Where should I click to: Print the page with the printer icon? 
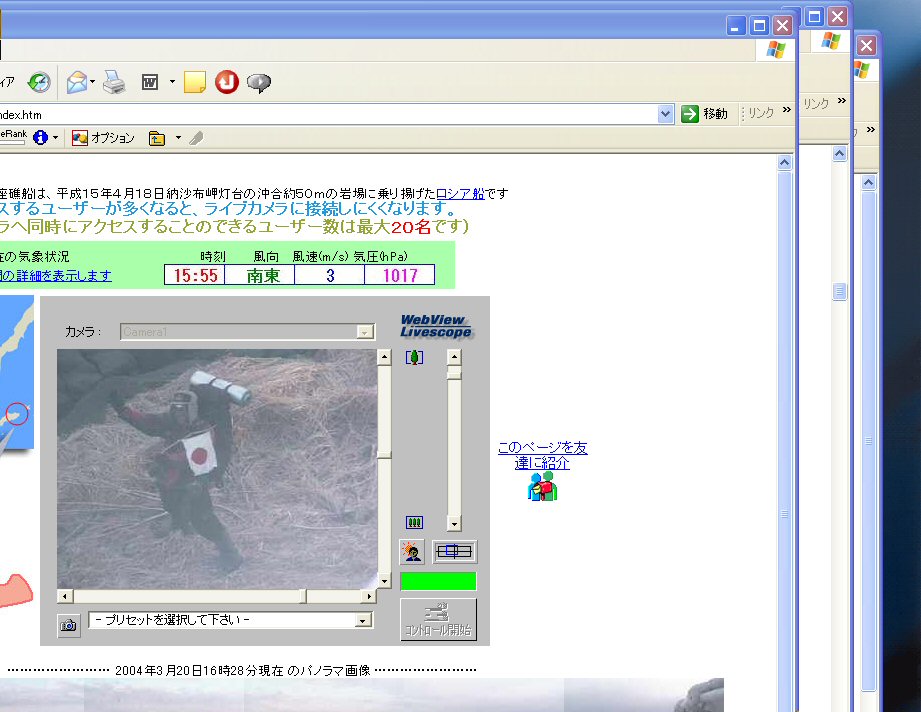(x=114, y=83)
